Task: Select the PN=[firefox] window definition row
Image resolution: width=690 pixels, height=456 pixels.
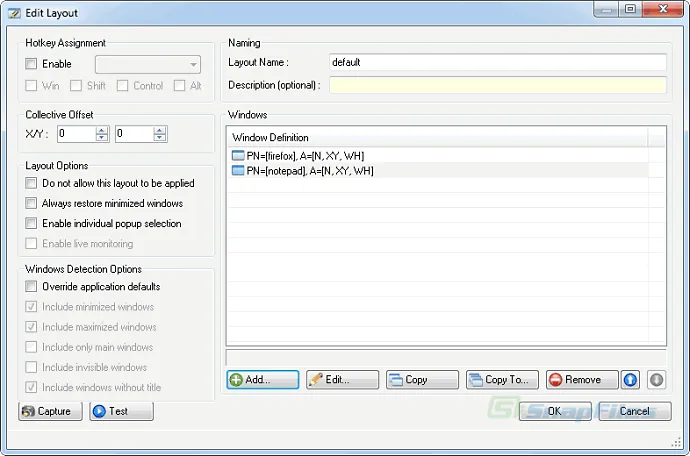Action: [438, 155]
